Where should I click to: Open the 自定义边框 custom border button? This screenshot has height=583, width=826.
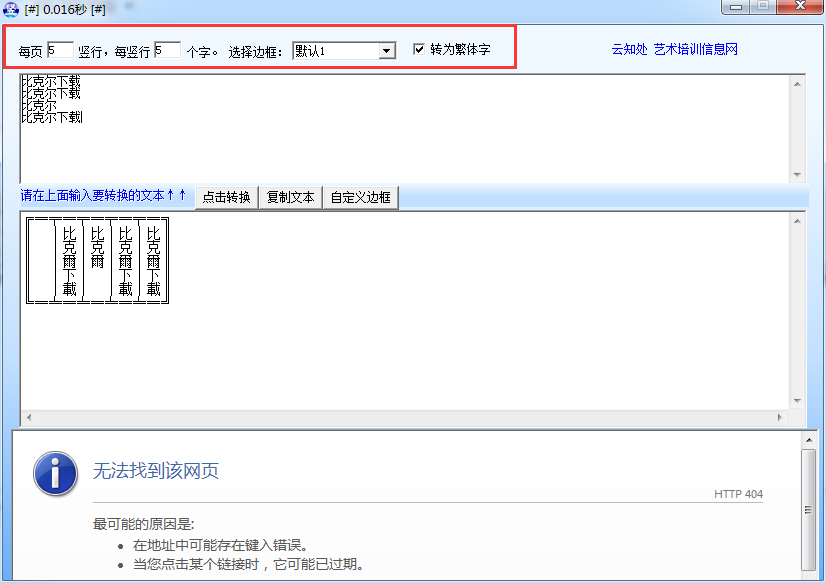360,197
